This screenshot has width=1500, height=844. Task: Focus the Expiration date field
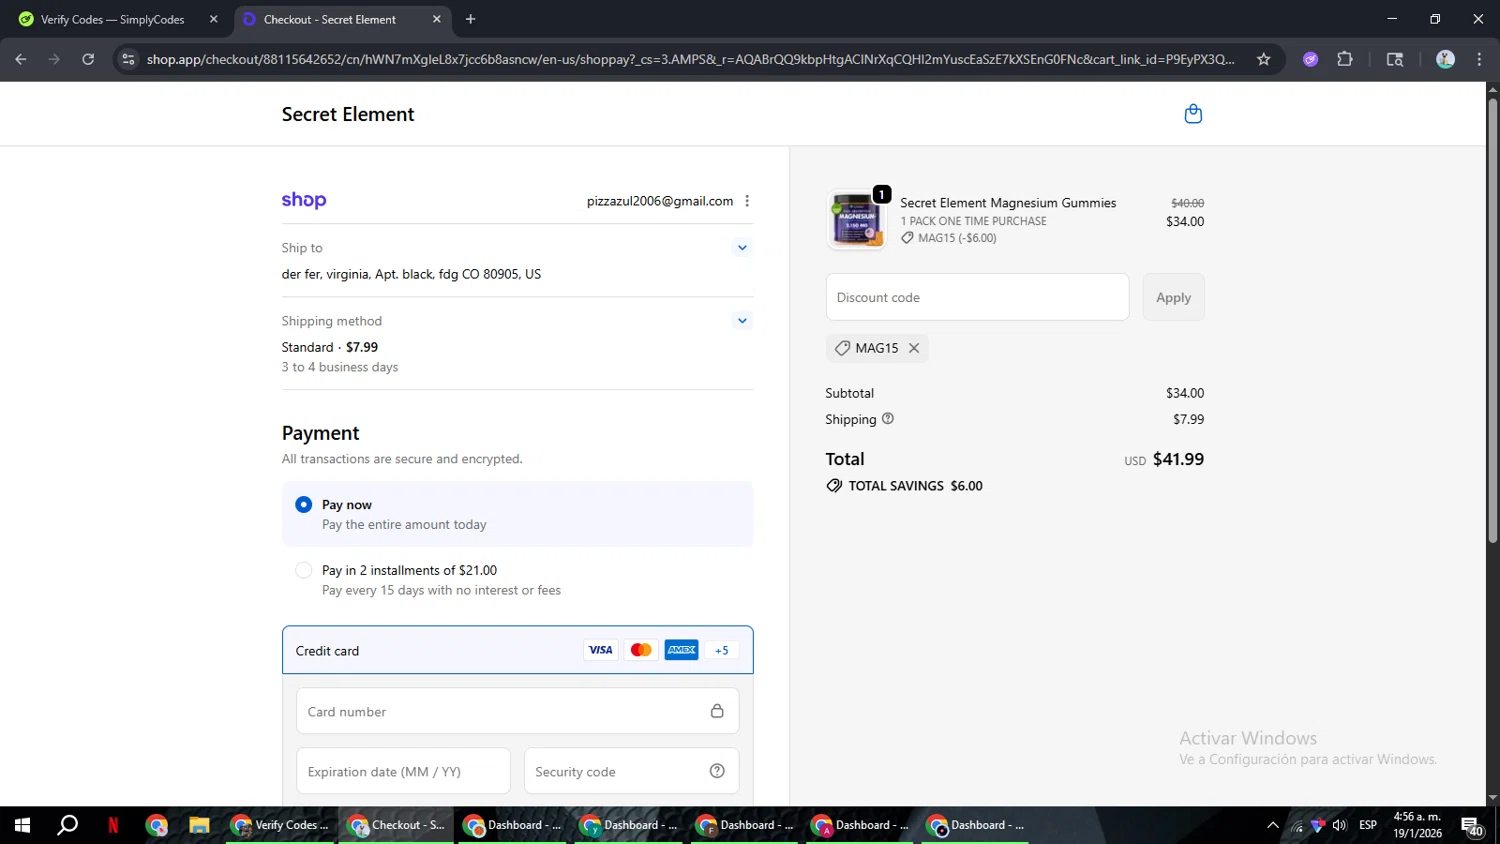pos(403,771)
